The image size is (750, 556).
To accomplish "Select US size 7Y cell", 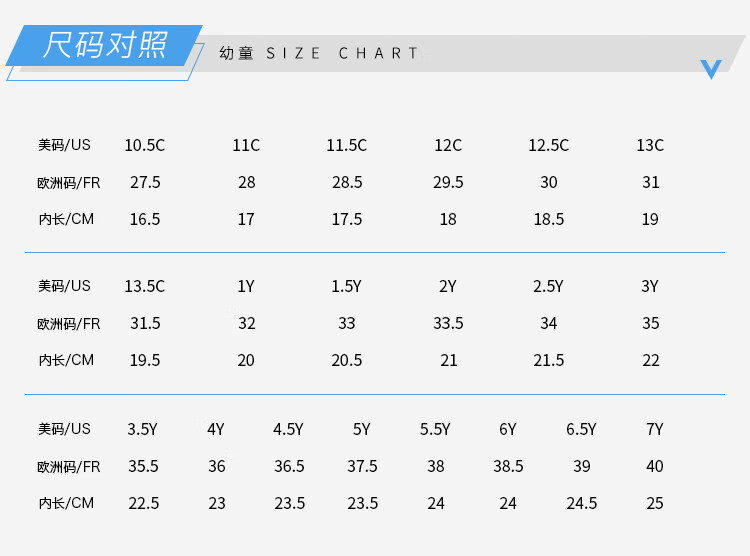I will tap(655, 429).
